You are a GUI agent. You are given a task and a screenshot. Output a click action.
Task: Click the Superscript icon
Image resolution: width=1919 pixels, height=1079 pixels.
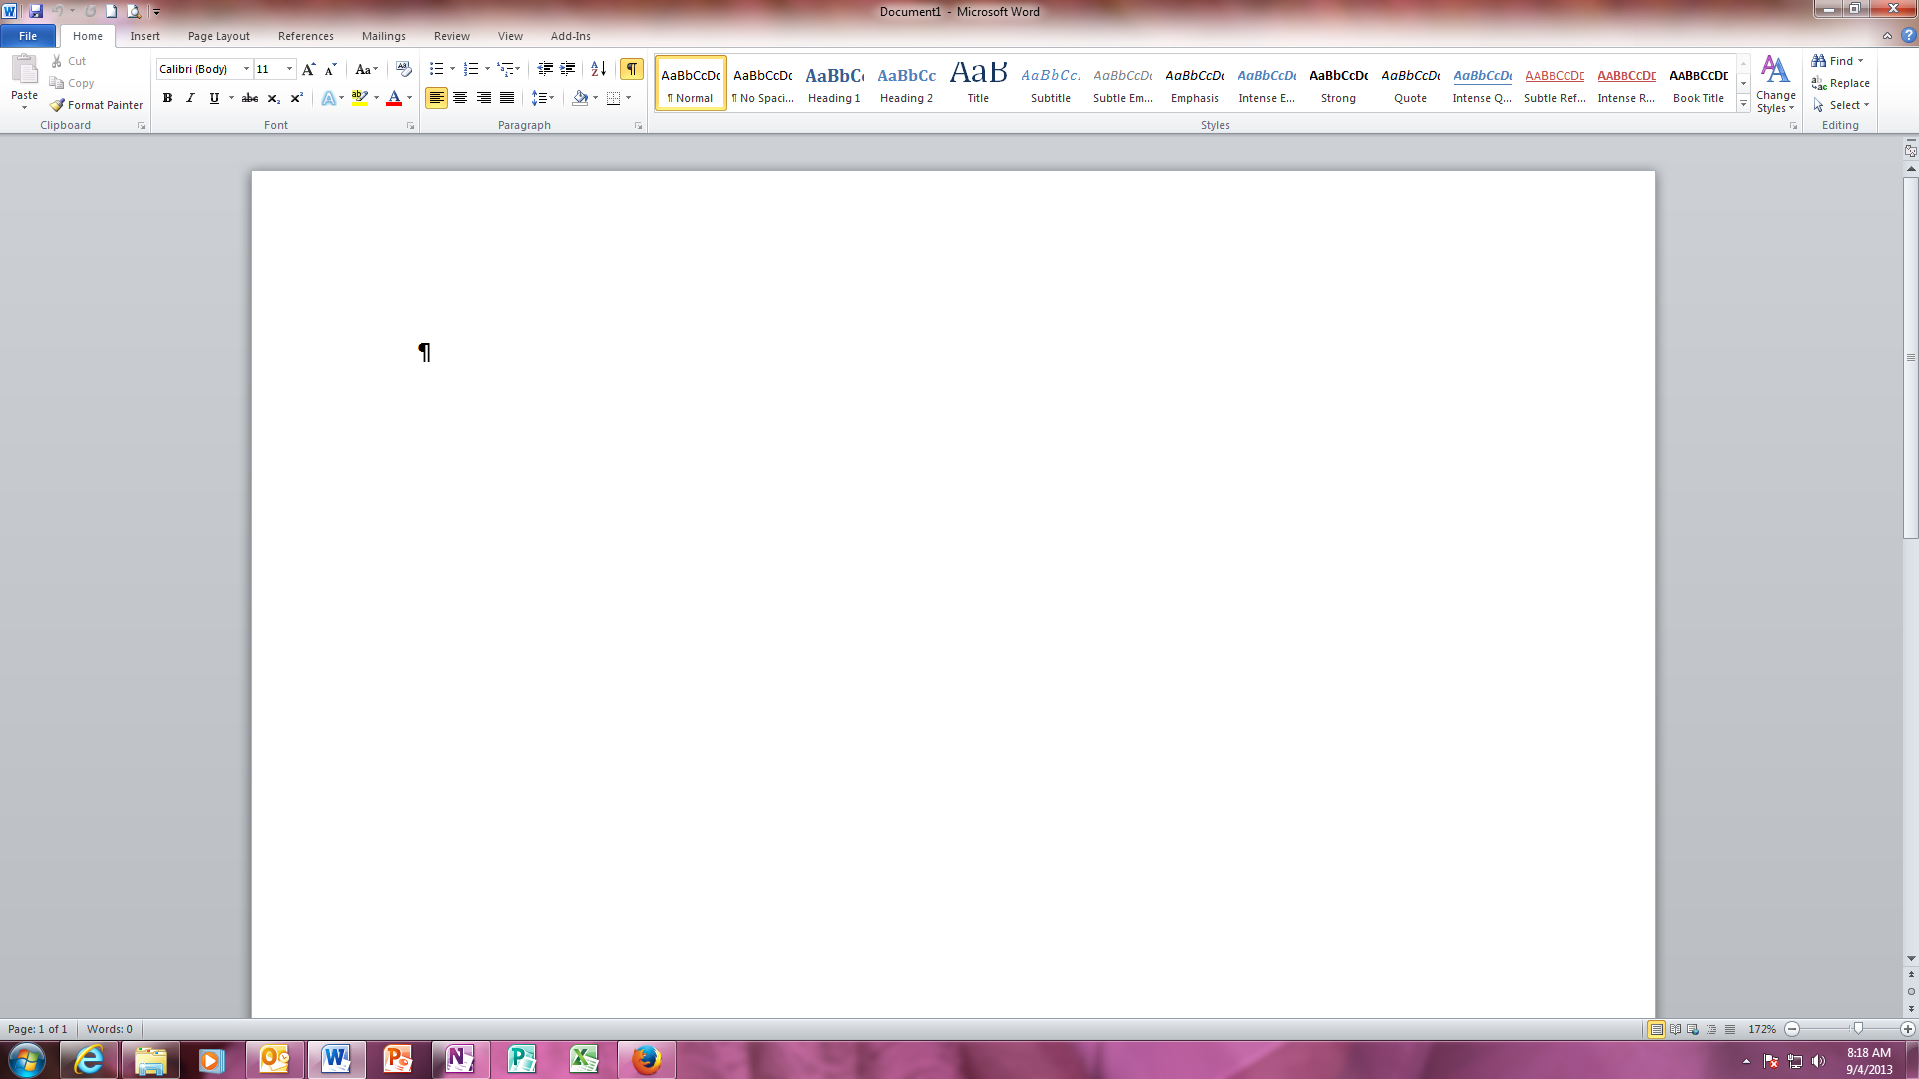point(296,98)
